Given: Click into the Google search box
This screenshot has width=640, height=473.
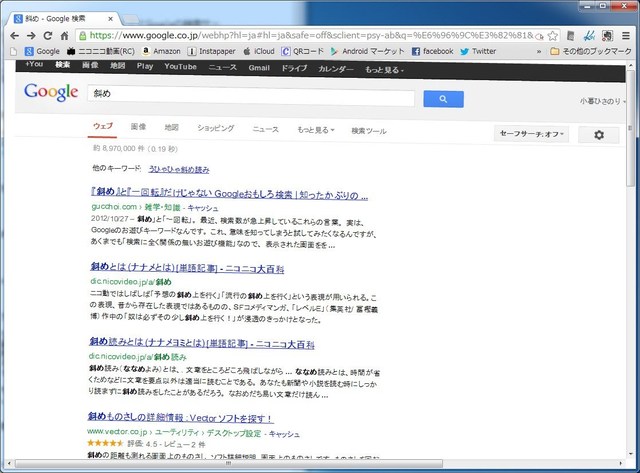Looking at the screenshot, I should 250,98.
